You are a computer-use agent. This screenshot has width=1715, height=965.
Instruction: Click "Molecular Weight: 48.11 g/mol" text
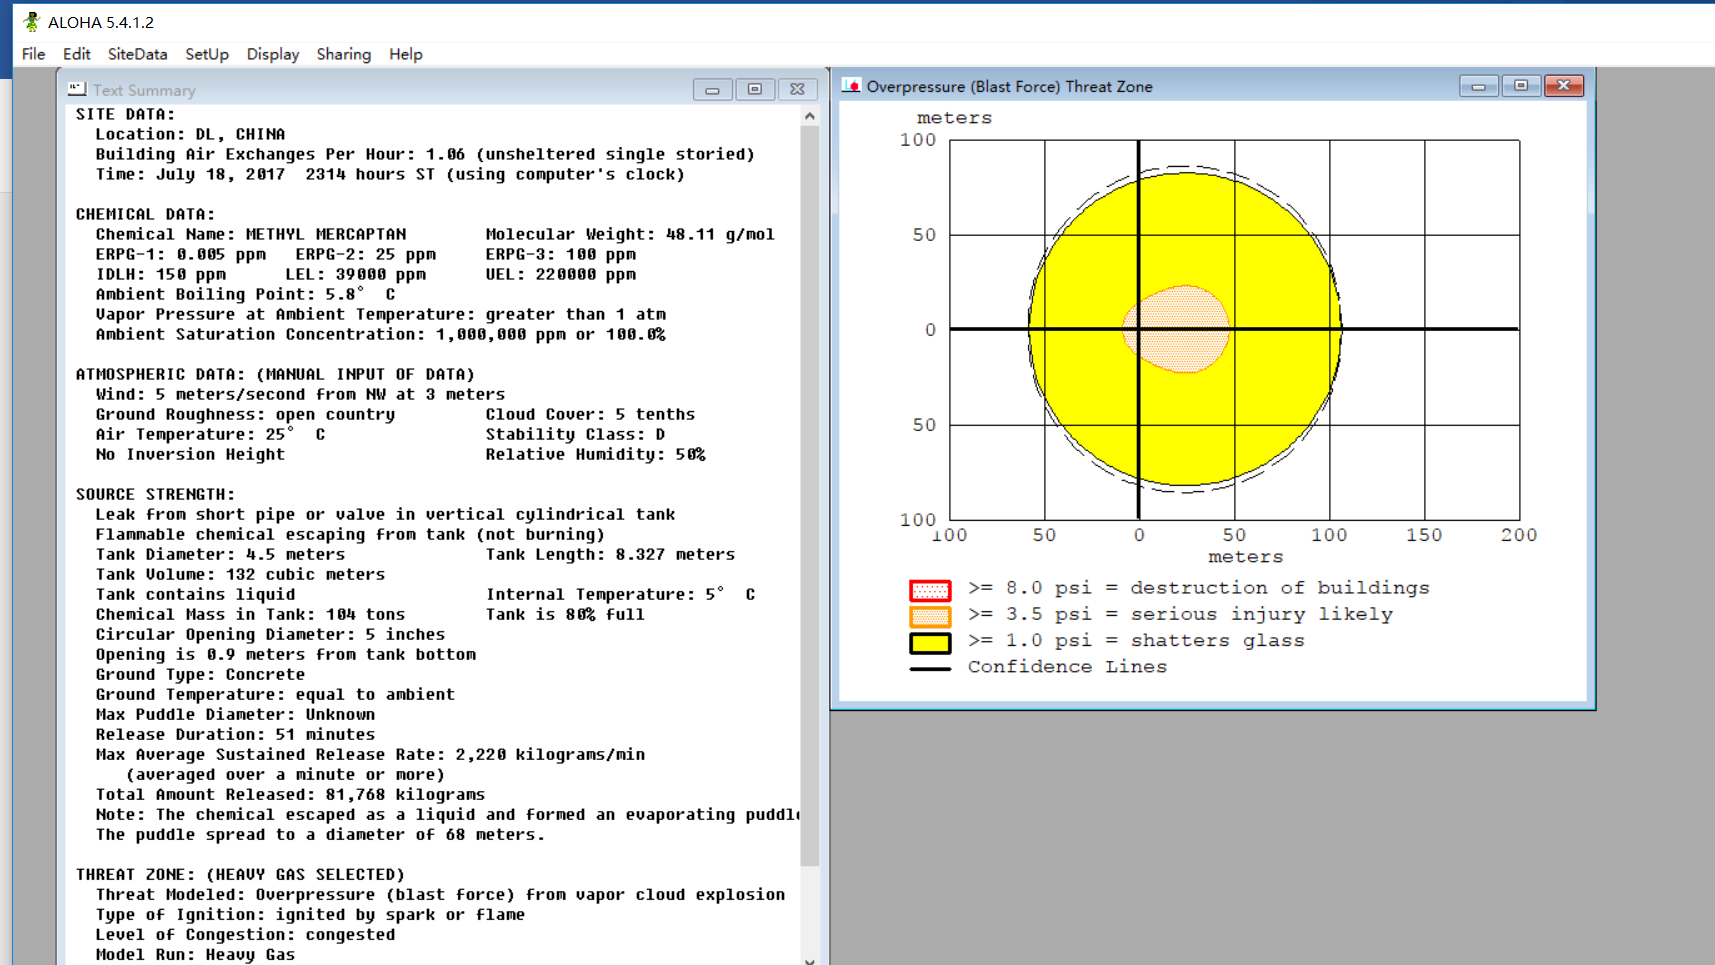pyautogui.click(x=630, y=234)
